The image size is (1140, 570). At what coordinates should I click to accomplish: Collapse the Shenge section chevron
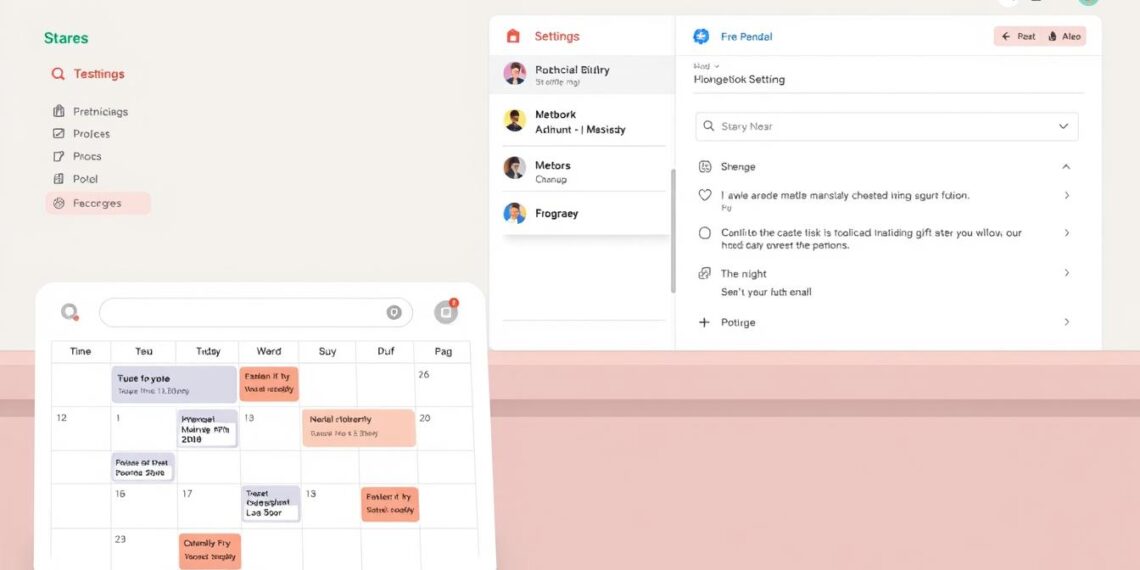(x=1066, y=167)
